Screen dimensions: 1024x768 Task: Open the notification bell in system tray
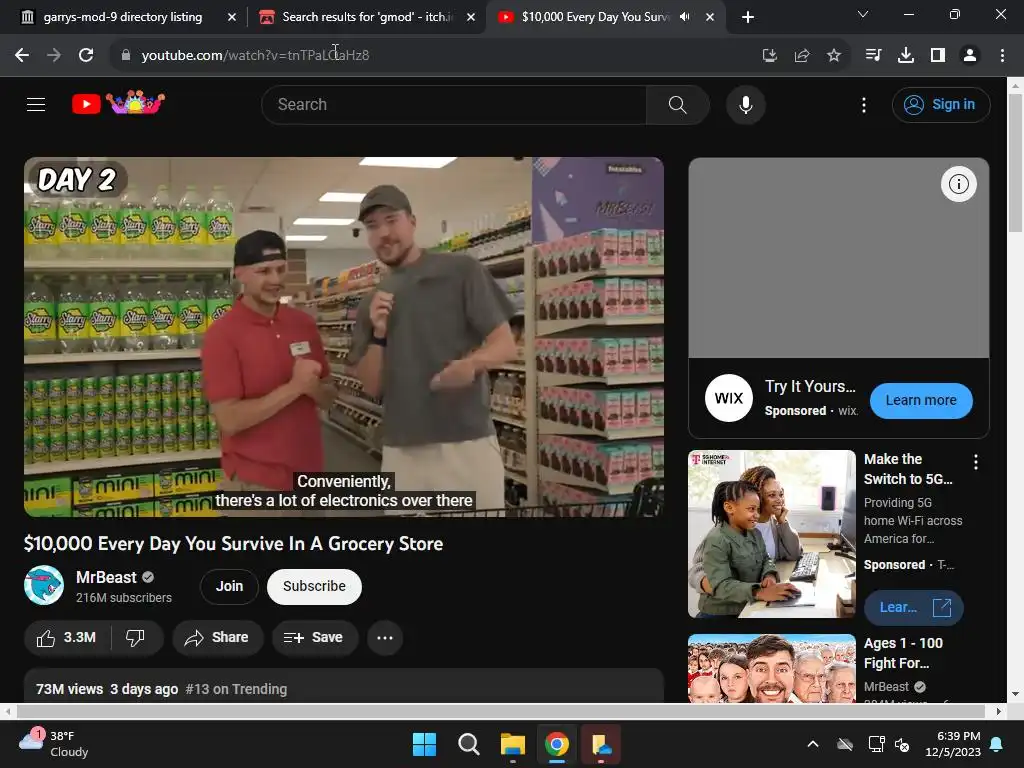(997, 744)
